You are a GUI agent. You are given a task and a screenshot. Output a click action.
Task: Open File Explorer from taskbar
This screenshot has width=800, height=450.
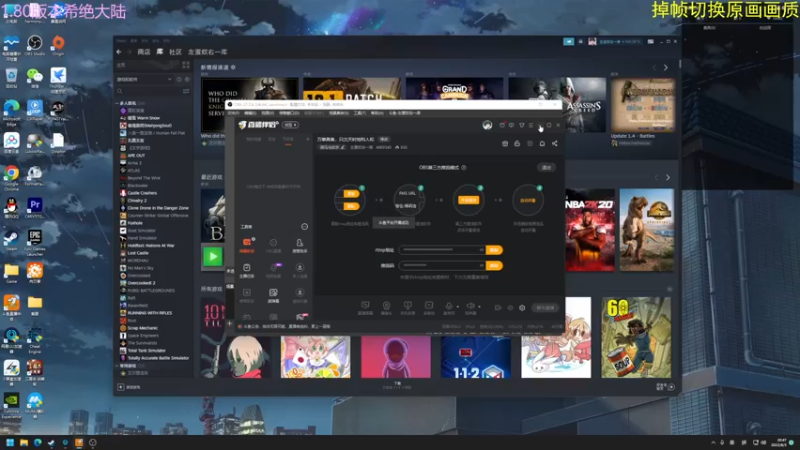point(23,442)
